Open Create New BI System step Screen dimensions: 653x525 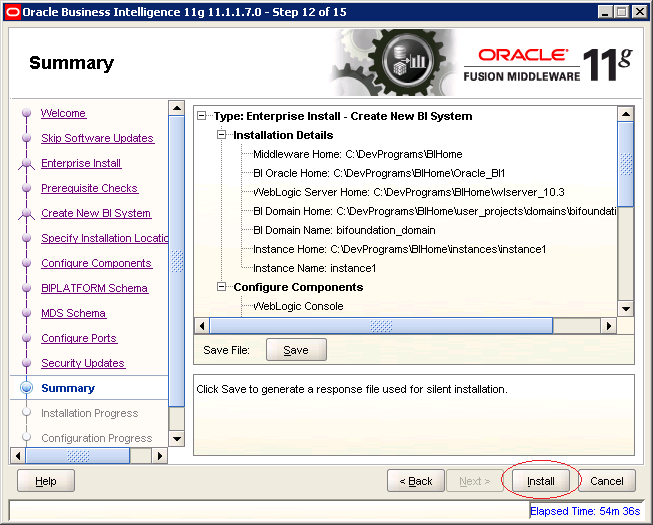[96, 213]
